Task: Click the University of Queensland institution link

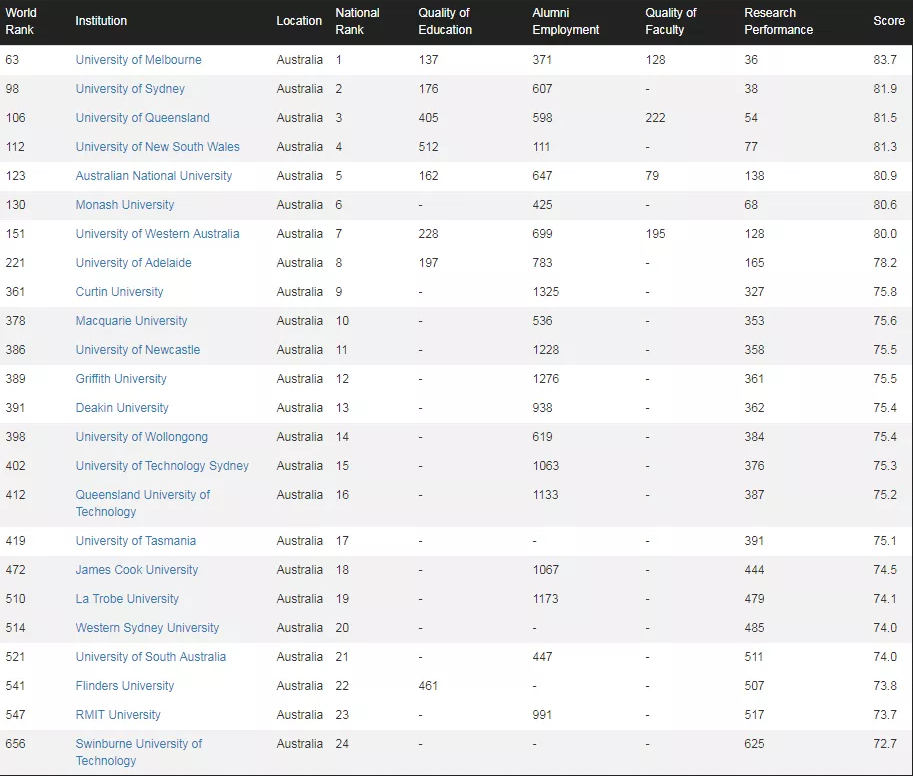Action: pyautogui.click(x=143, y=118)
